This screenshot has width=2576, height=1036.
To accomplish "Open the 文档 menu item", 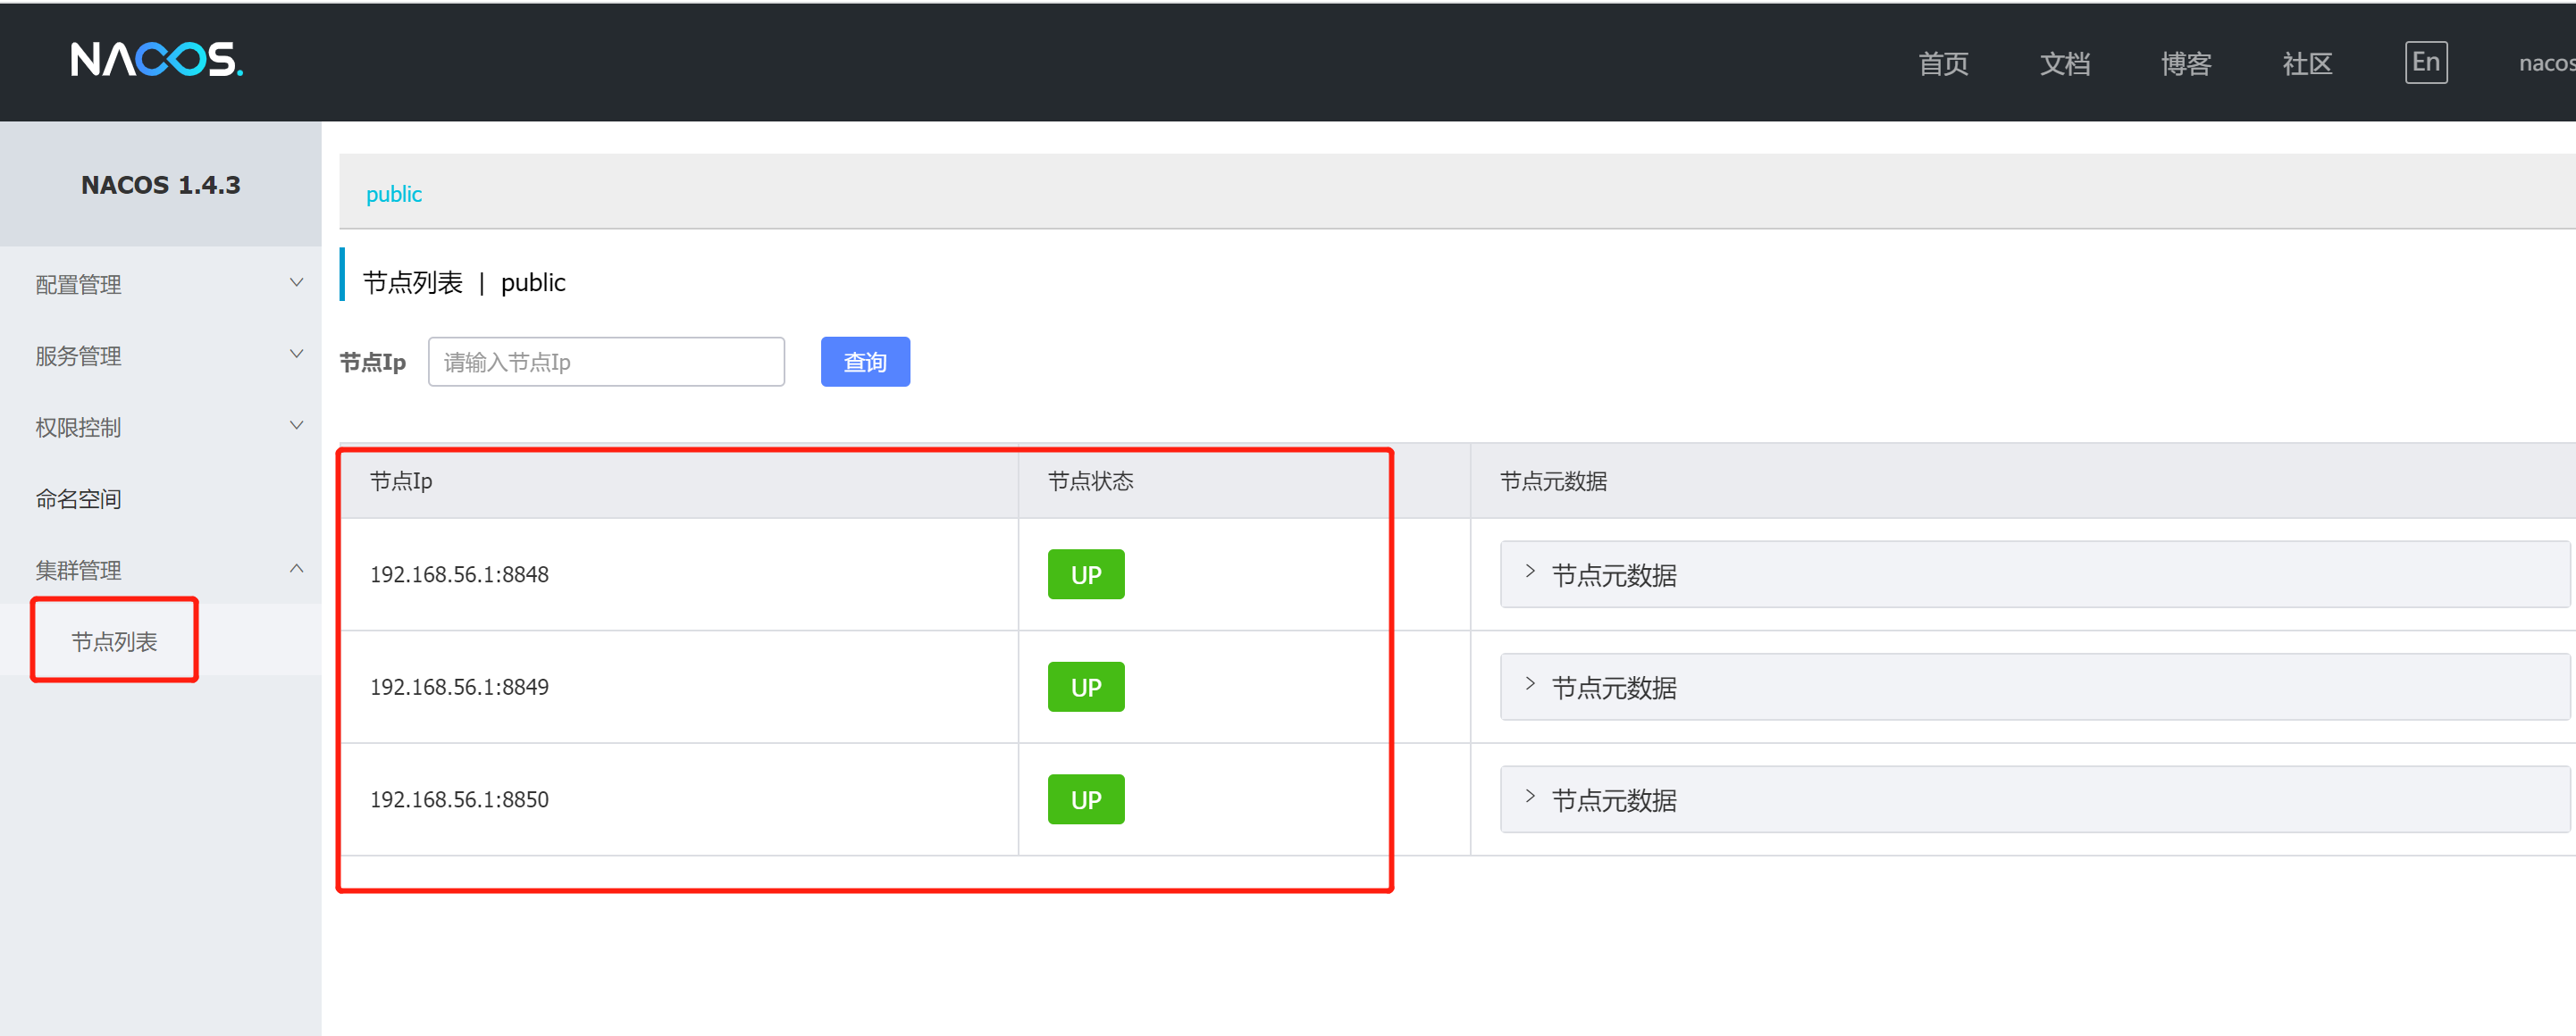I will pos(2064,63).
